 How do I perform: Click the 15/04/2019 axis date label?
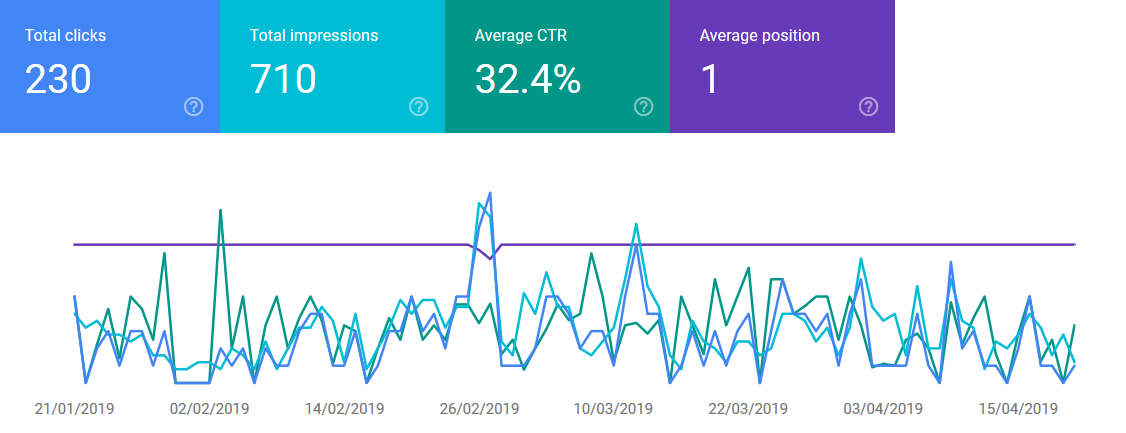tap(1018, 409)
